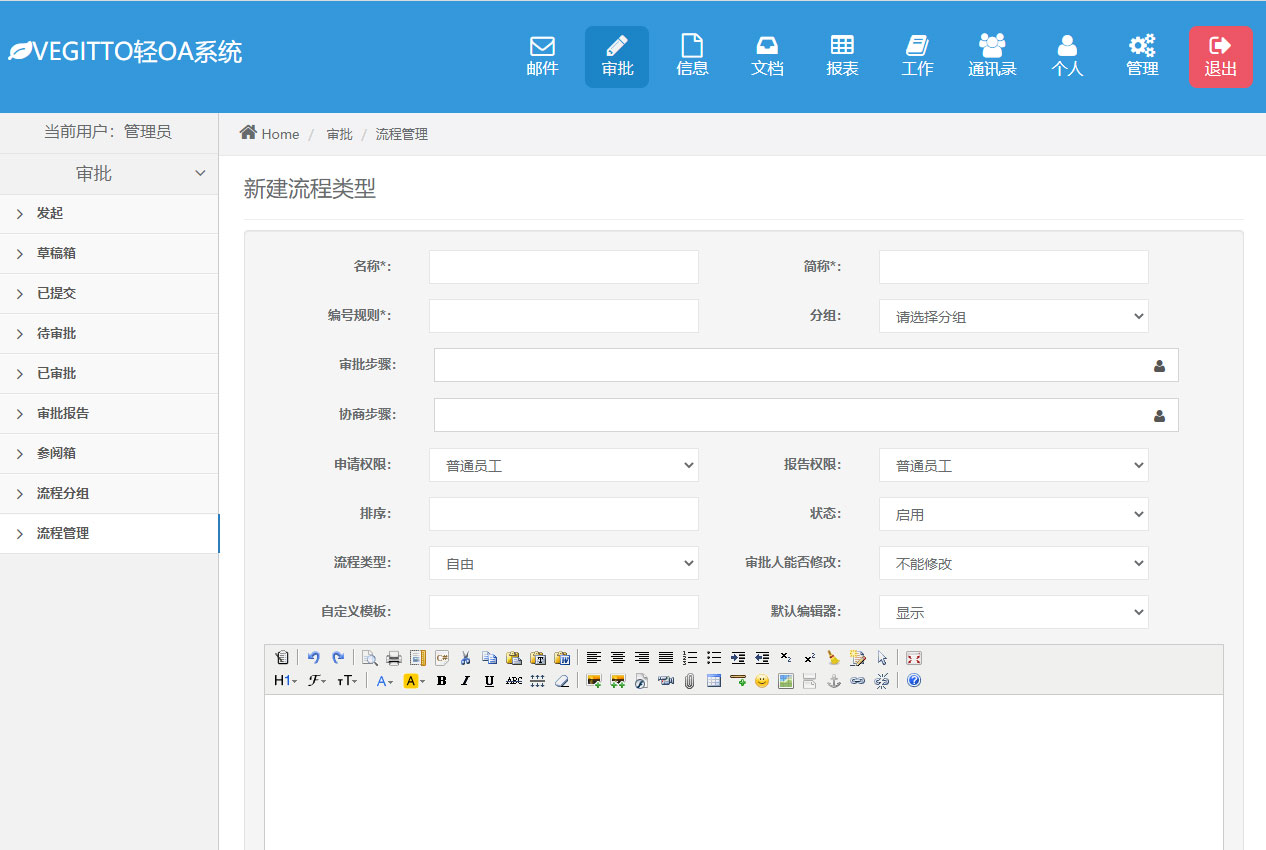Insert table in editor
The height and width of the screenshot is (850, 1266).
pyautogui.click(x=714, y=681)
